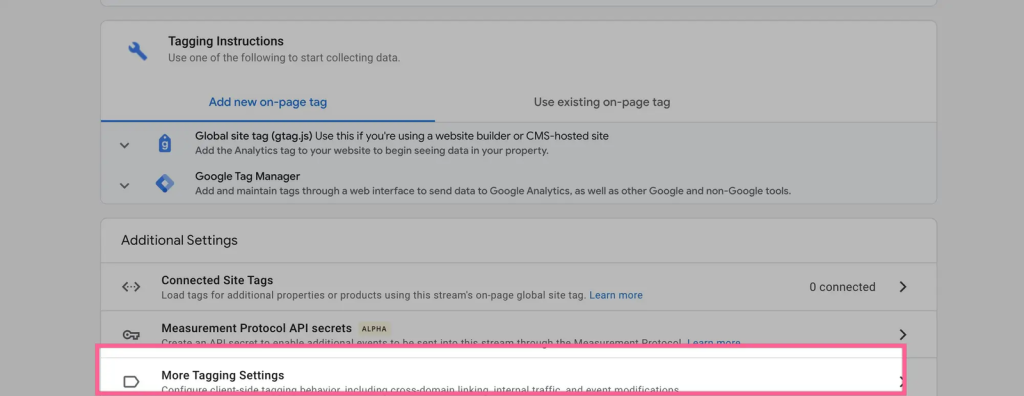Image resolution: width=1024 pixels, height=396 pixels.
Task: Click the Global site tag gtag icon
Action: coord(165,143)
